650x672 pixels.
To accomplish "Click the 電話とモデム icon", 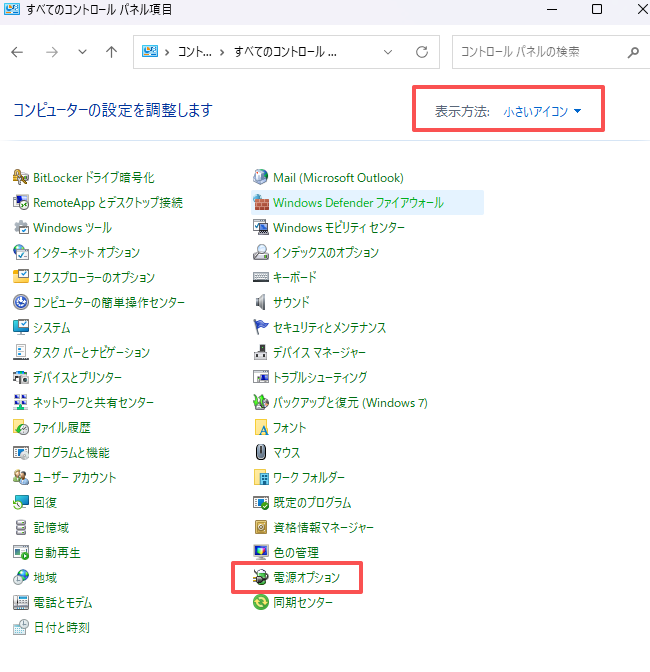I will tap(21, 602).
